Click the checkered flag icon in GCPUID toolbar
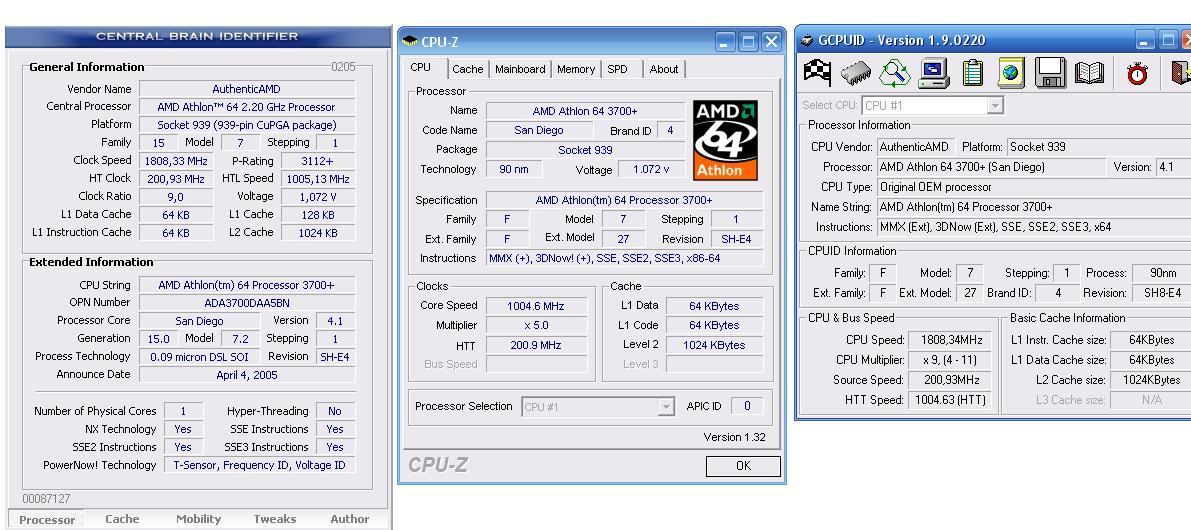Viewport: 1191px width, 530px height. 817,73
